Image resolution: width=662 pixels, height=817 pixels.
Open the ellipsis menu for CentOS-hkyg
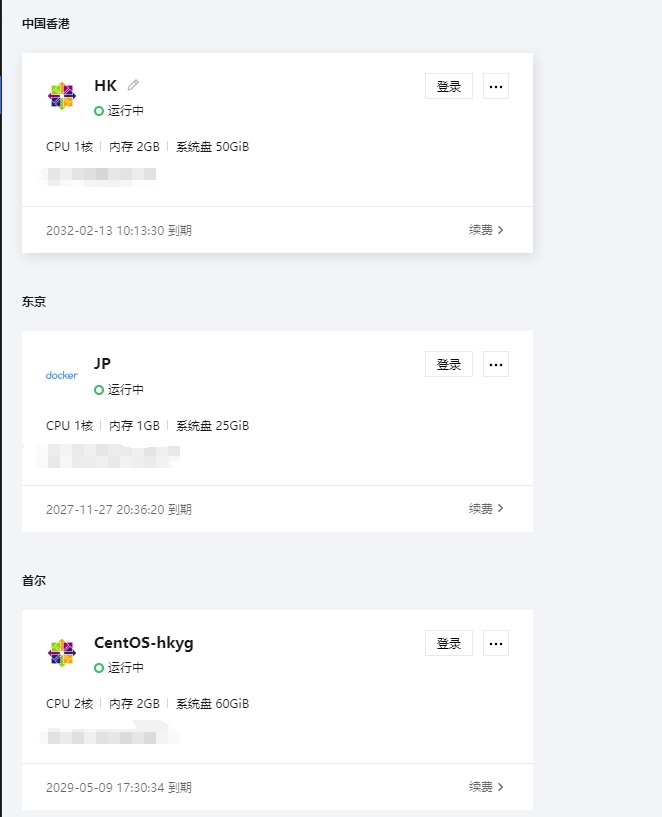click(496, 643)
